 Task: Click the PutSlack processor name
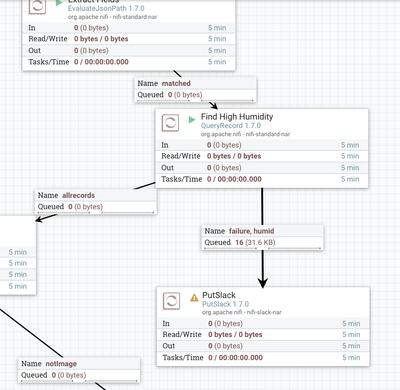[219, 295]
